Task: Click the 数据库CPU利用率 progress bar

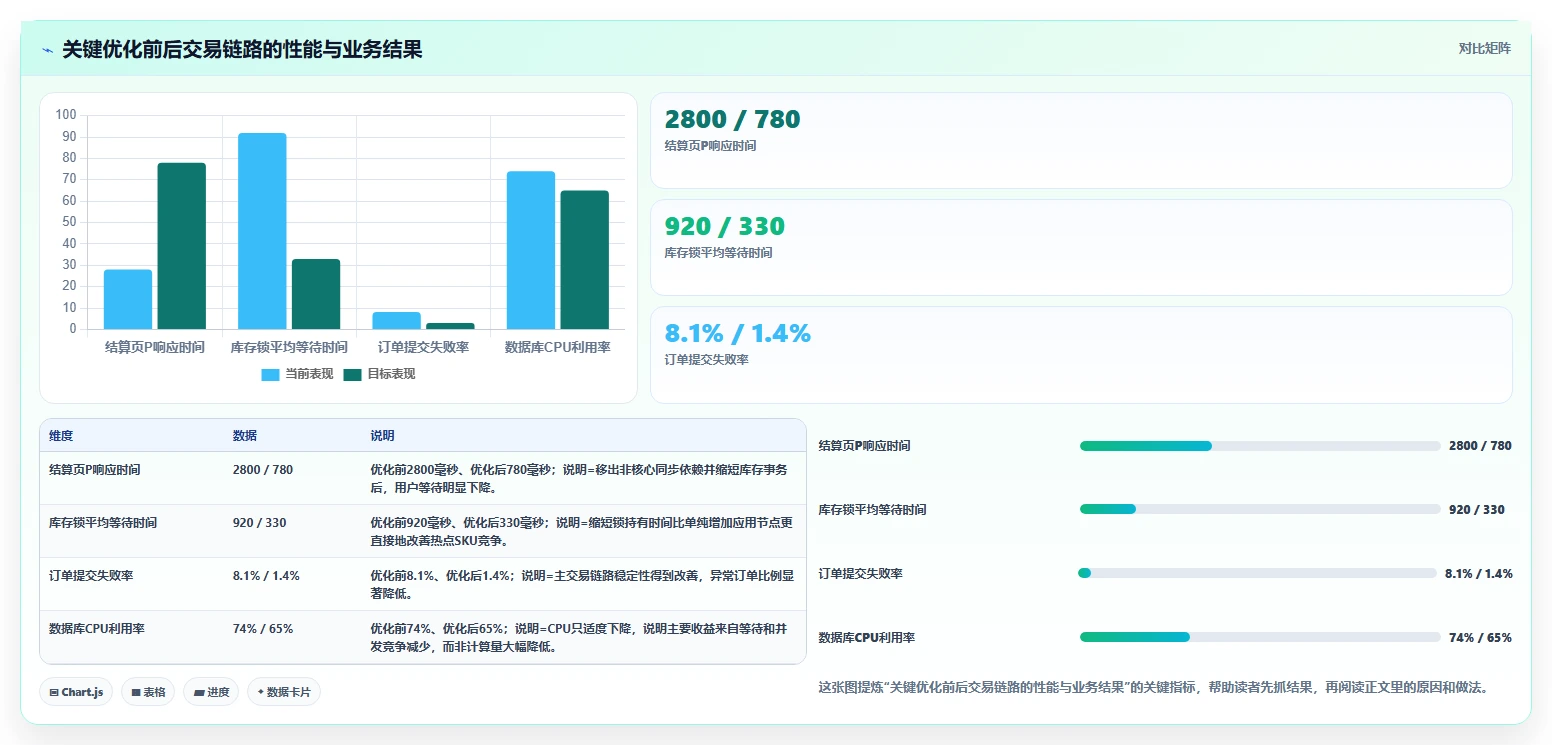Action: tap(1260, 637)
